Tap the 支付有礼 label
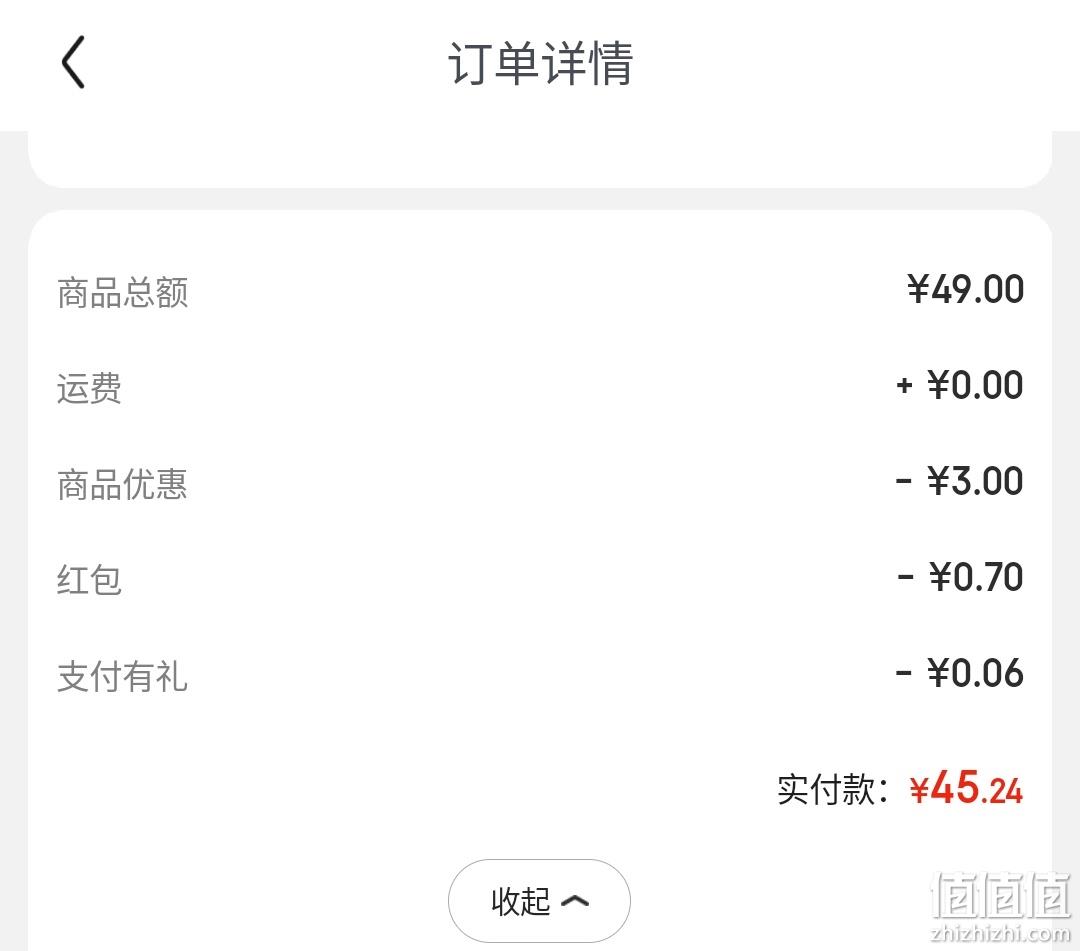Screen dimensions: 1080x951 (x=123, y=676)
